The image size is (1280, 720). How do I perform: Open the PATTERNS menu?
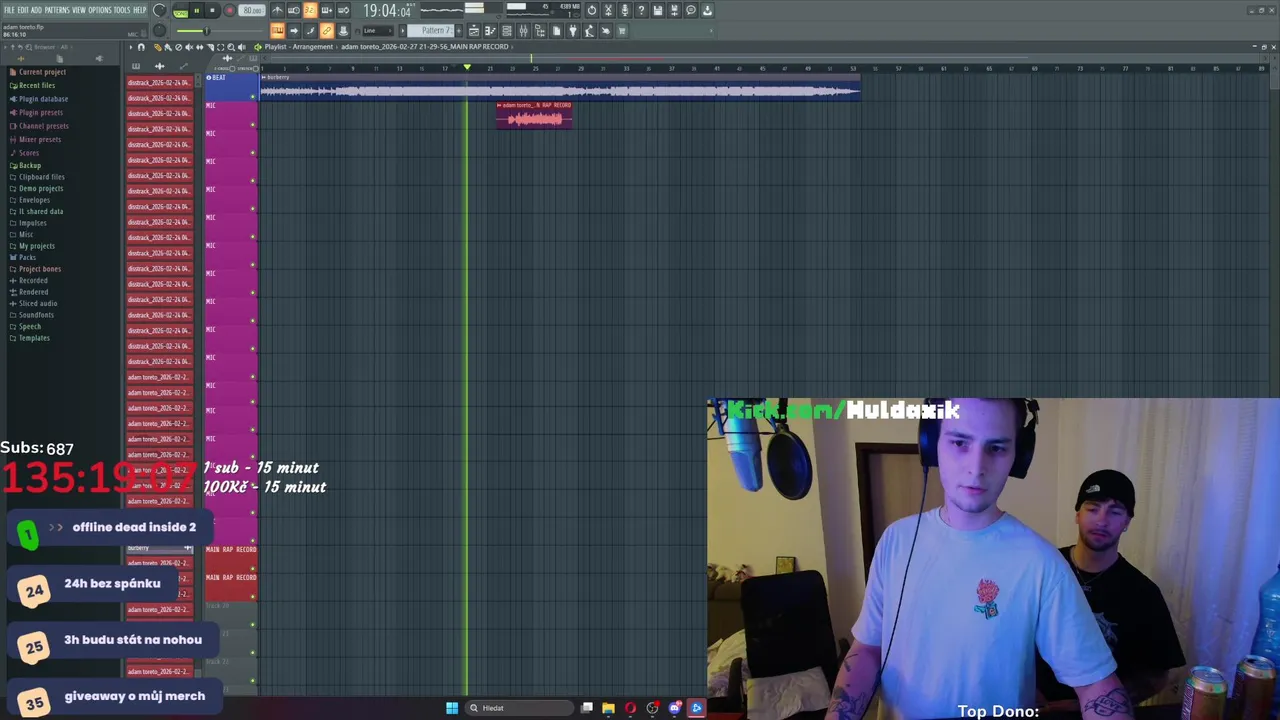57,10
